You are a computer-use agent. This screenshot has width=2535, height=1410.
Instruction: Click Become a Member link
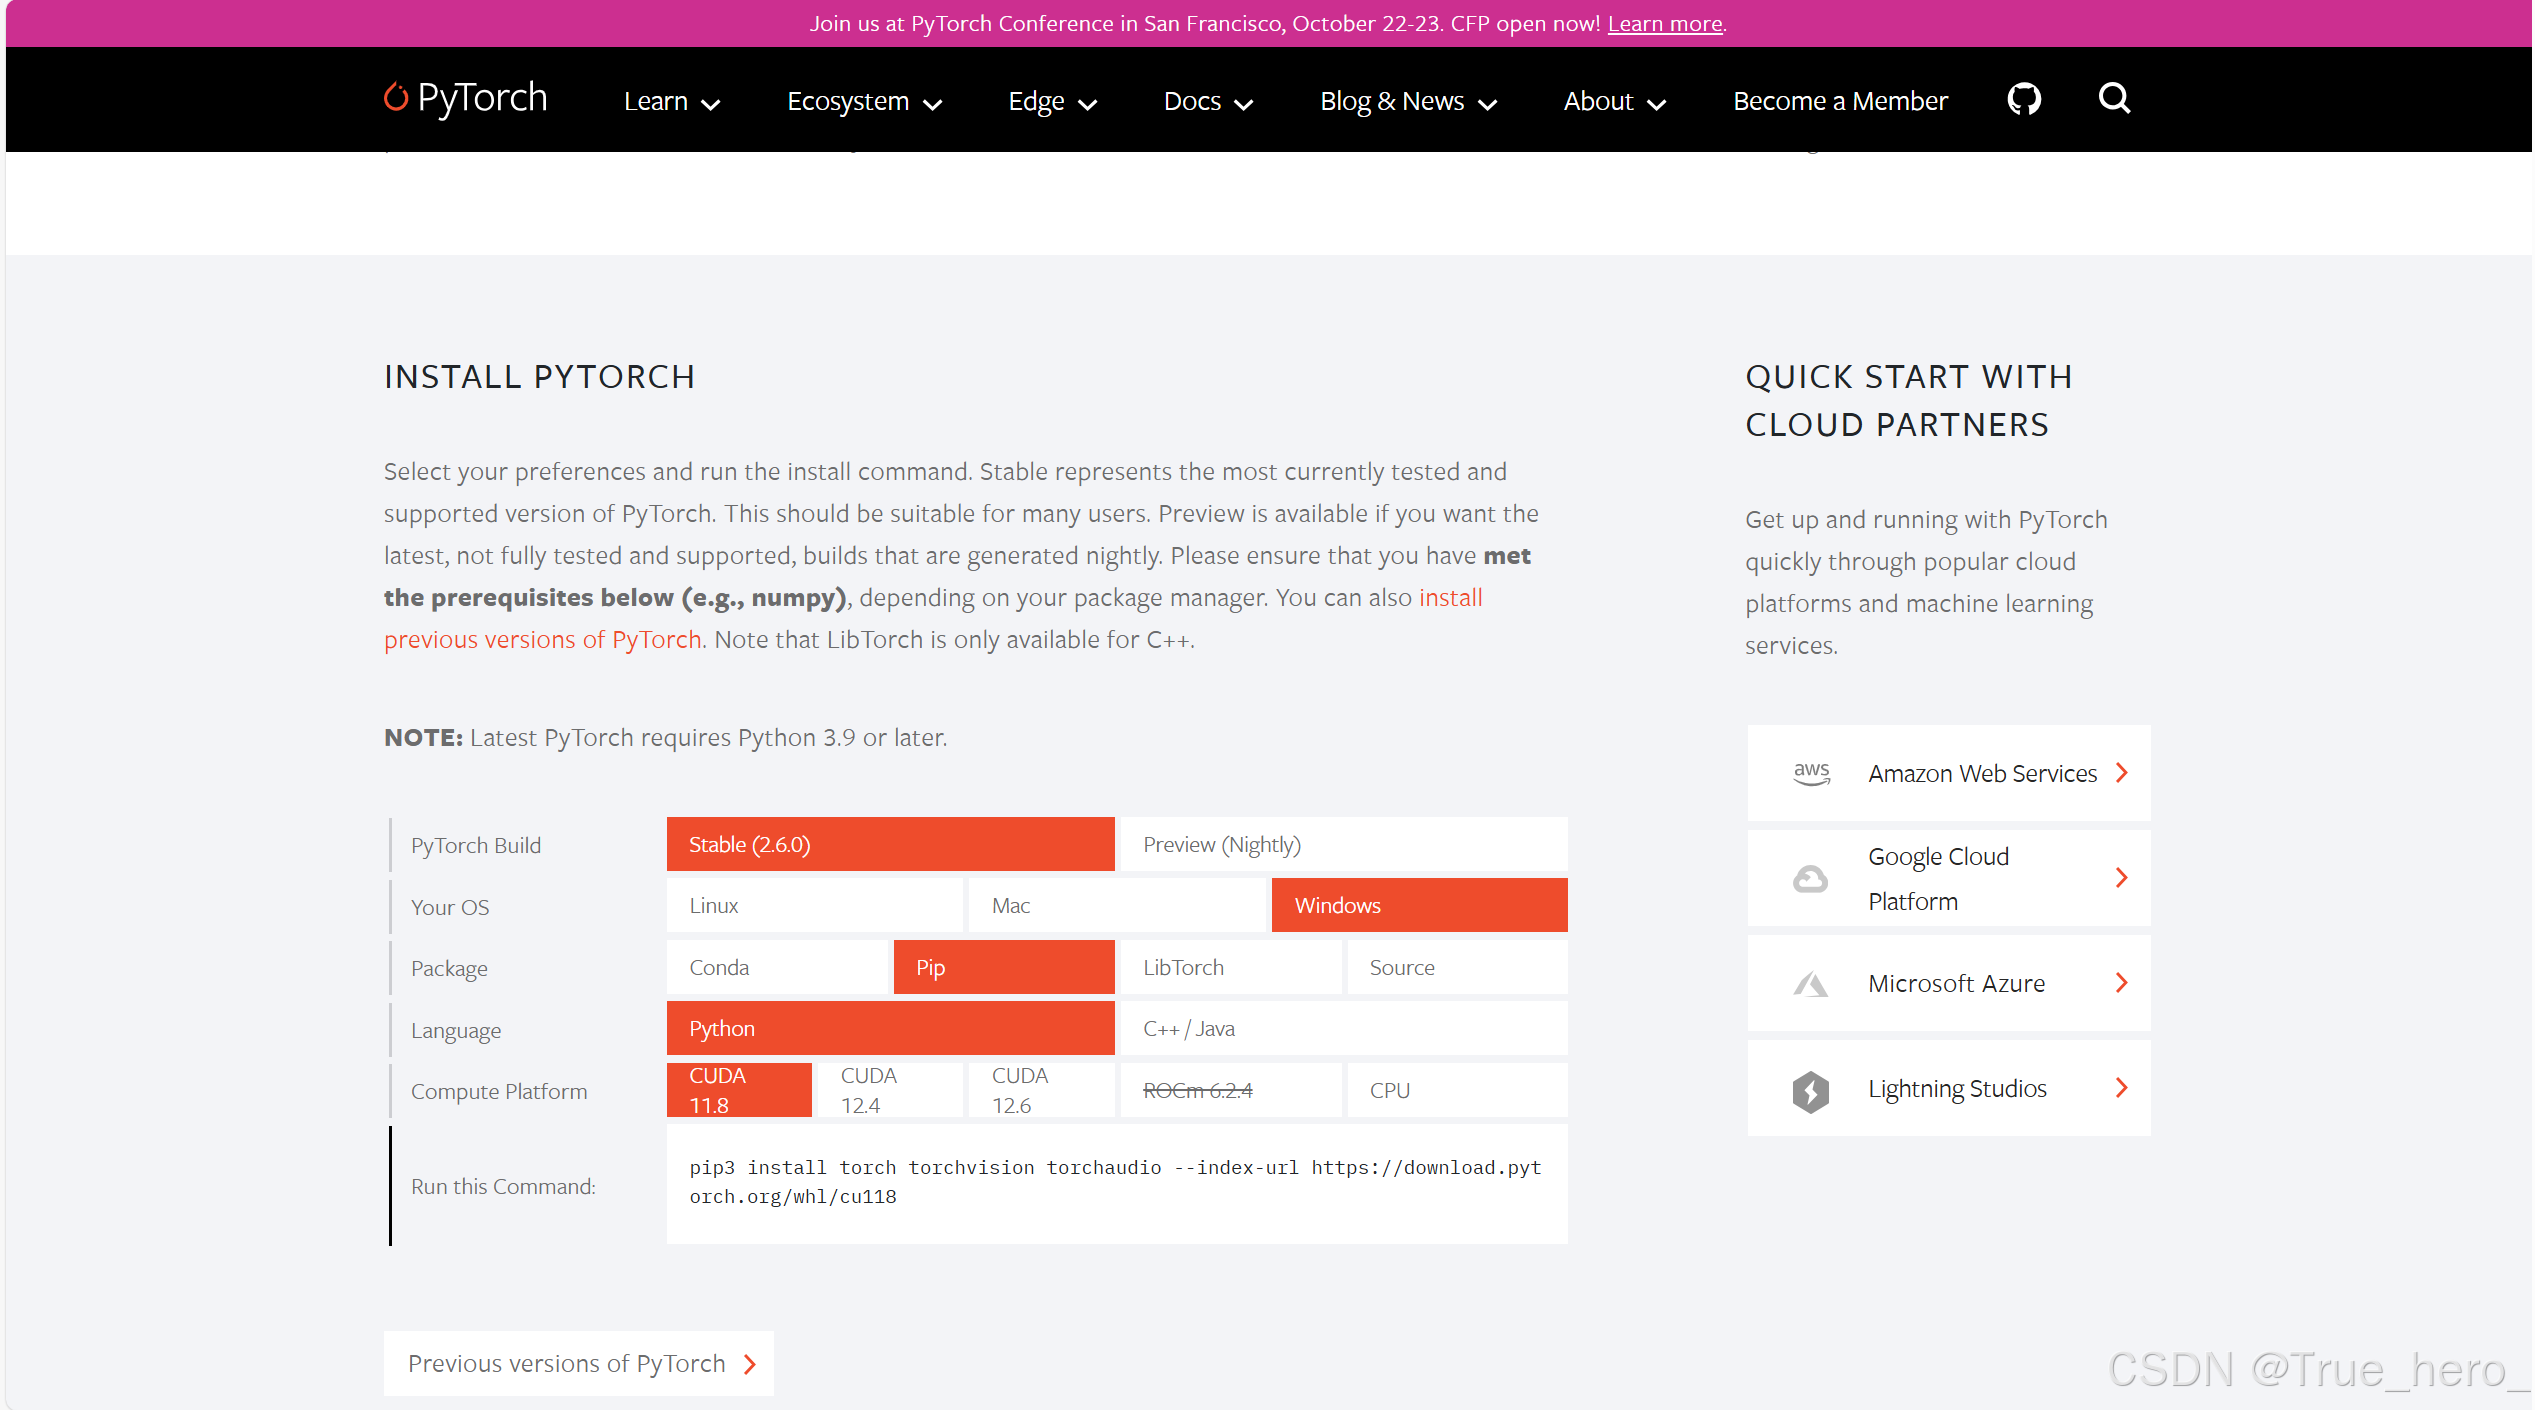1839,102
